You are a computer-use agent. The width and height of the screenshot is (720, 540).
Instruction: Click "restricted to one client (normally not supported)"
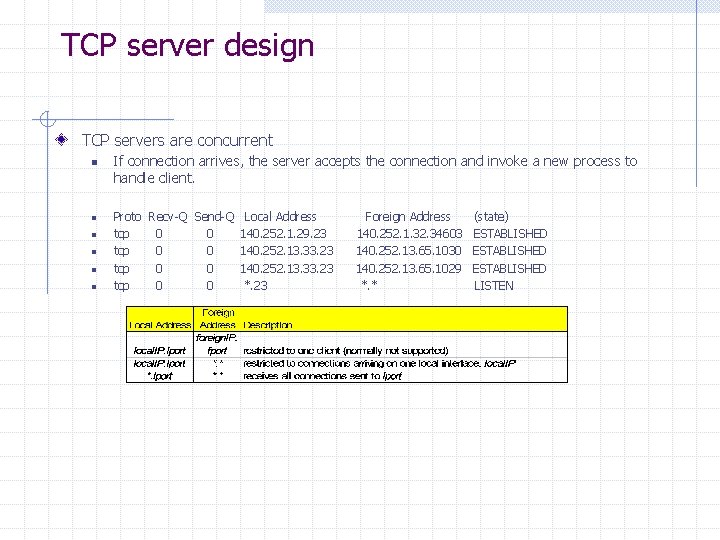pyautogui.click(x=346, y=351)
